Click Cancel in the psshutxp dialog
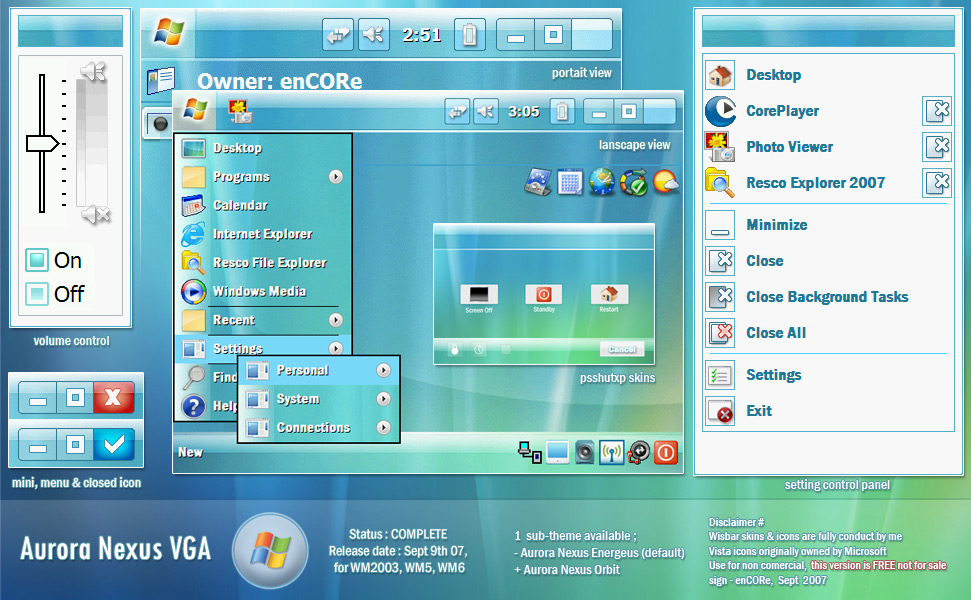This screenshot has width=971, height=600. 622,349
